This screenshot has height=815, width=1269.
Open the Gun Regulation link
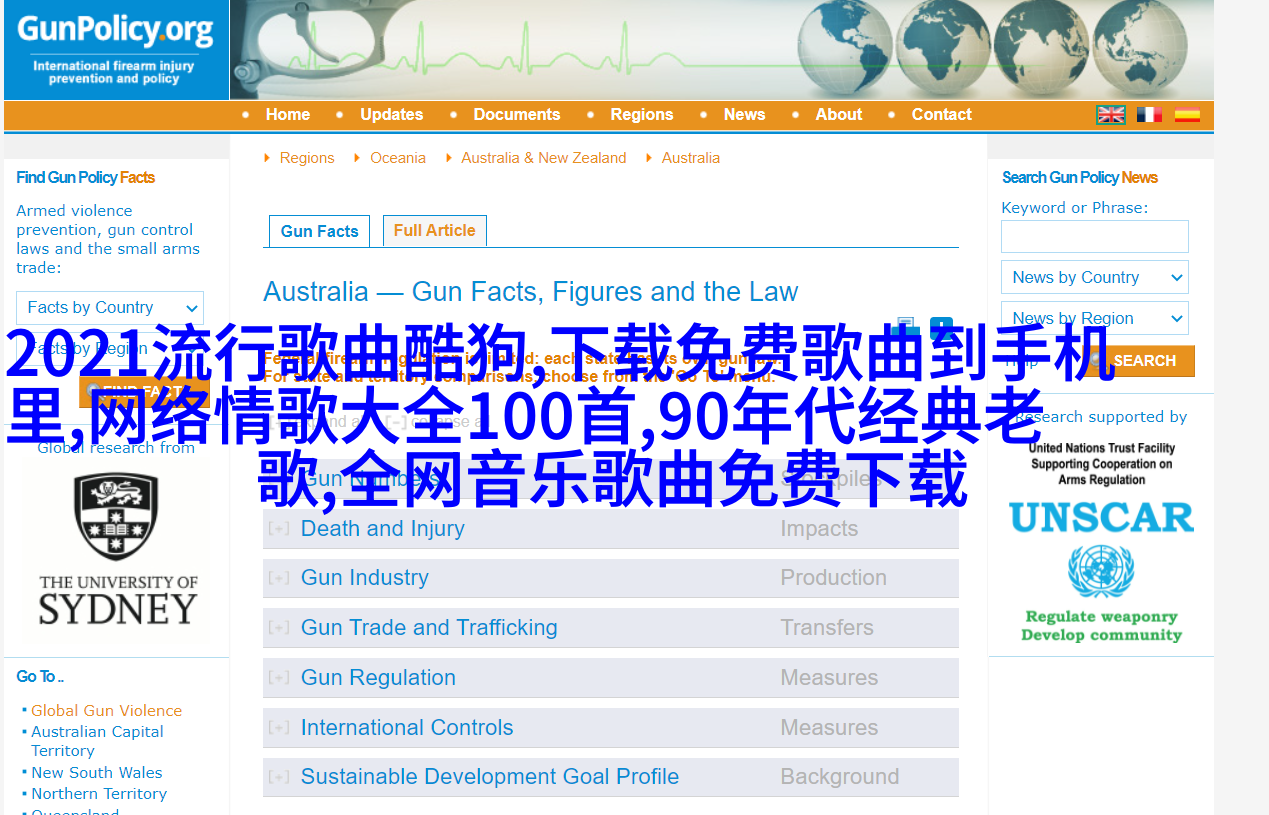378,678
